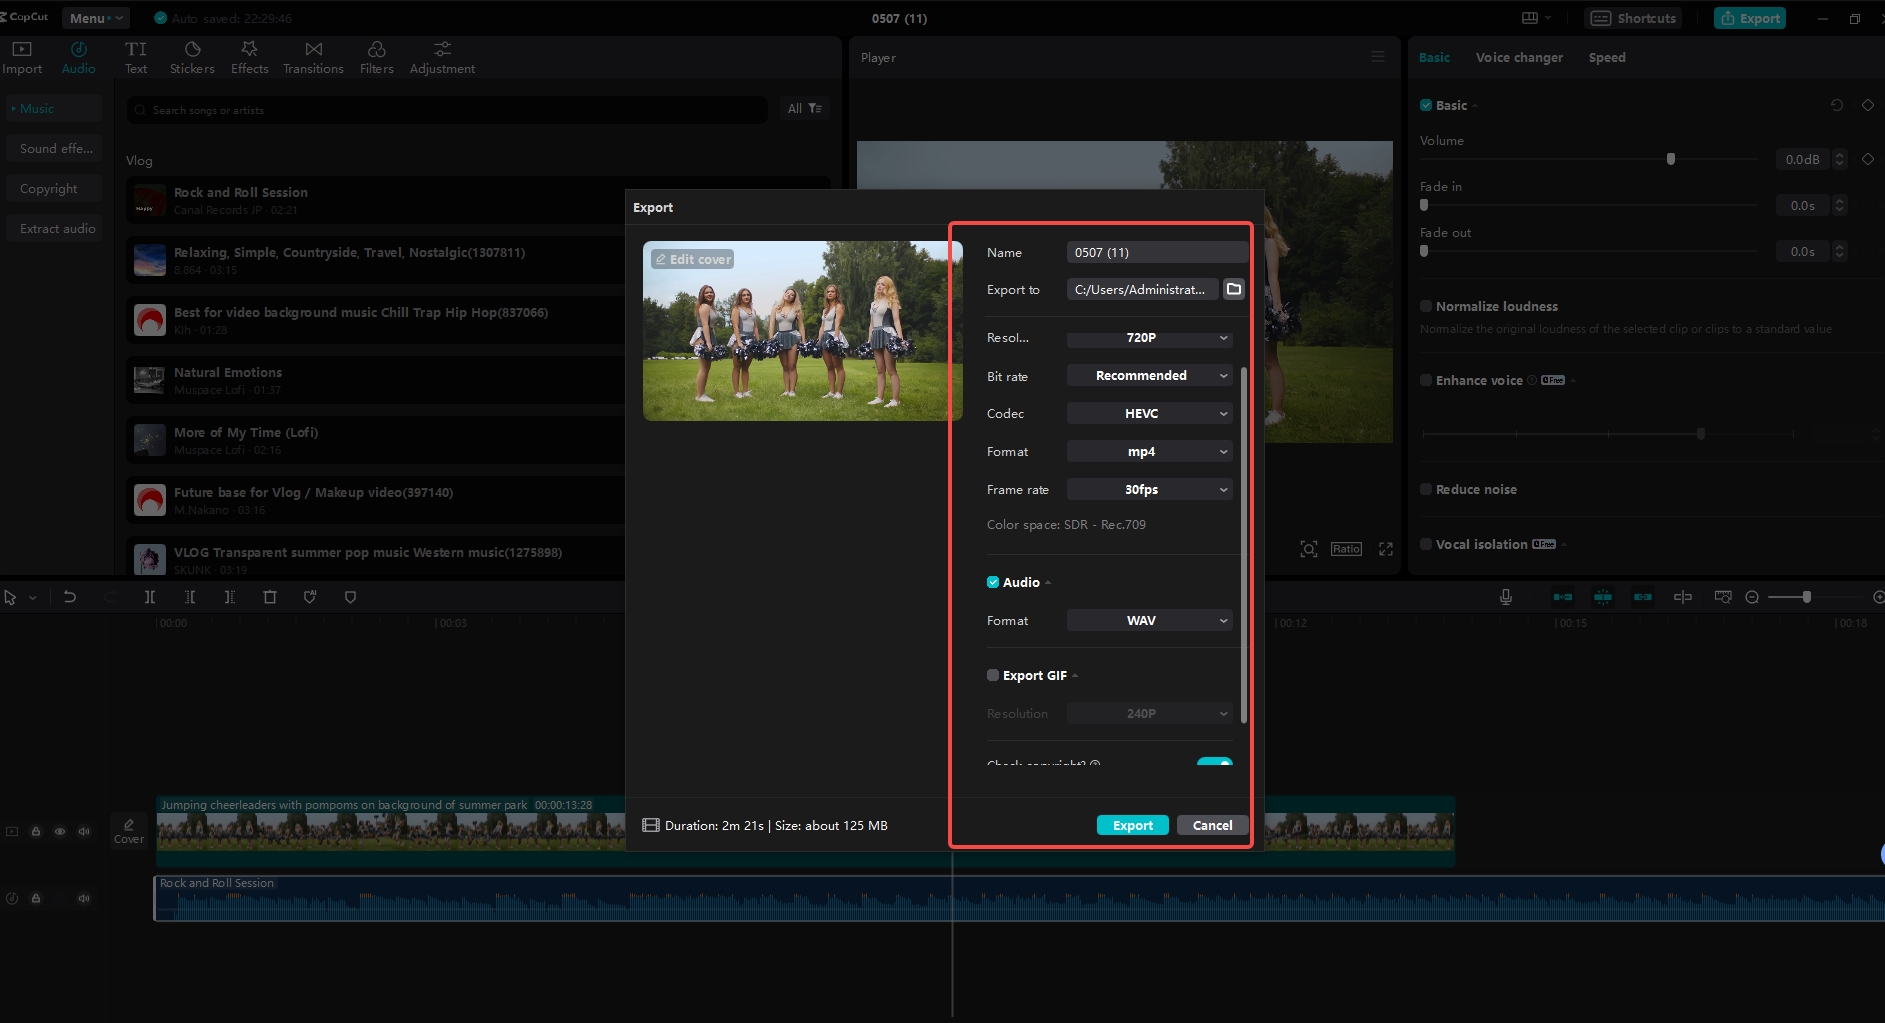
Task: Open the All filter in music search
Action: (x=804, y=108)
